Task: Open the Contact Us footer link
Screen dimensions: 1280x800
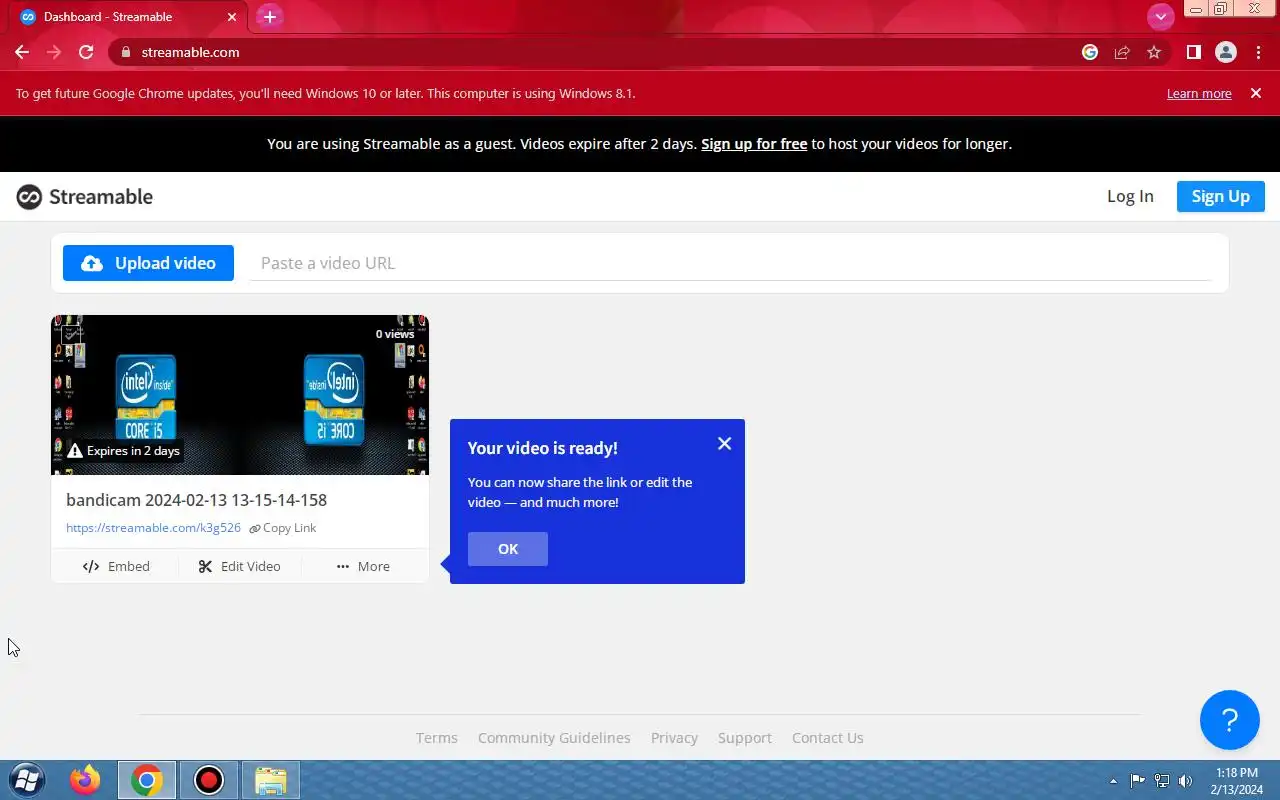Action: [x=828, y=738]
